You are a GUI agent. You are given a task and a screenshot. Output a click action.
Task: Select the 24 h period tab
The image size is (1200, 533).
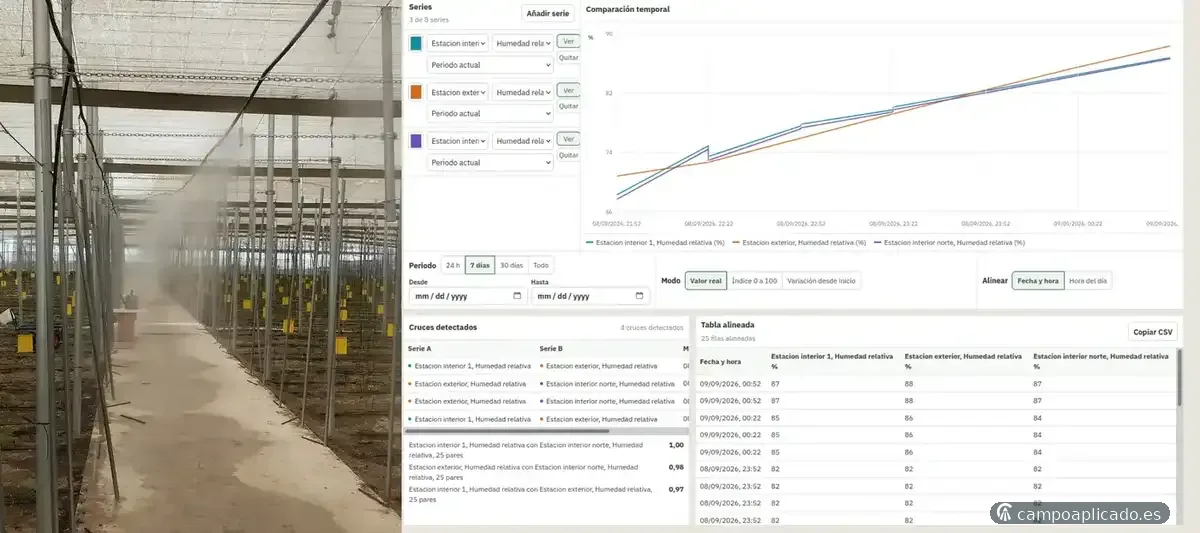(453, 265)
